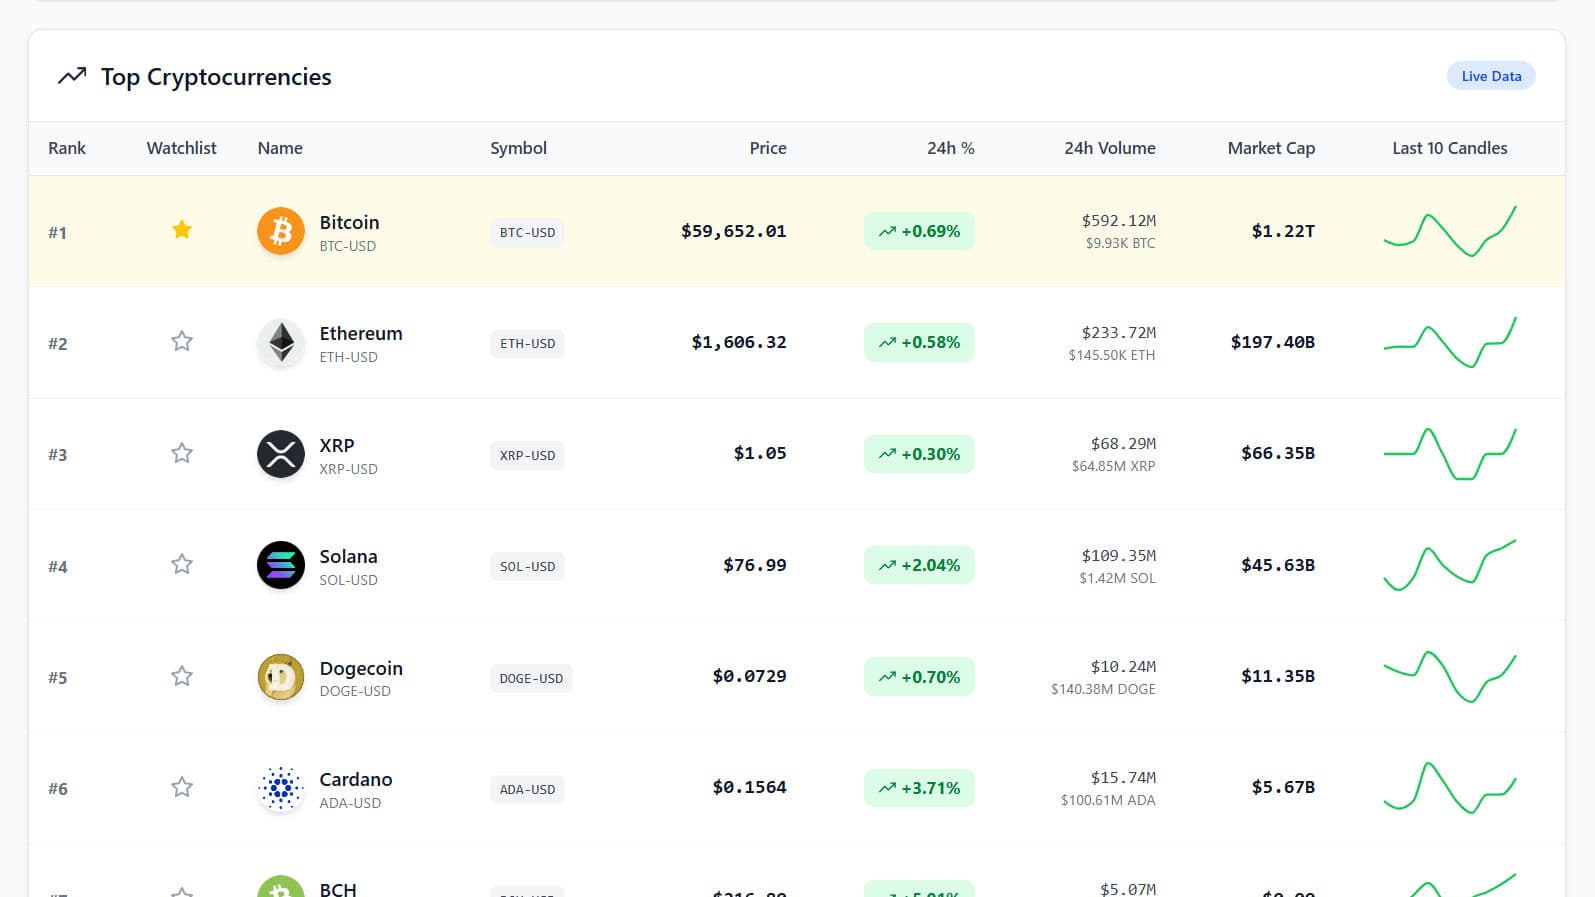Open the Cardano name link
The image size is (1595, 897).
coord(356,779)
